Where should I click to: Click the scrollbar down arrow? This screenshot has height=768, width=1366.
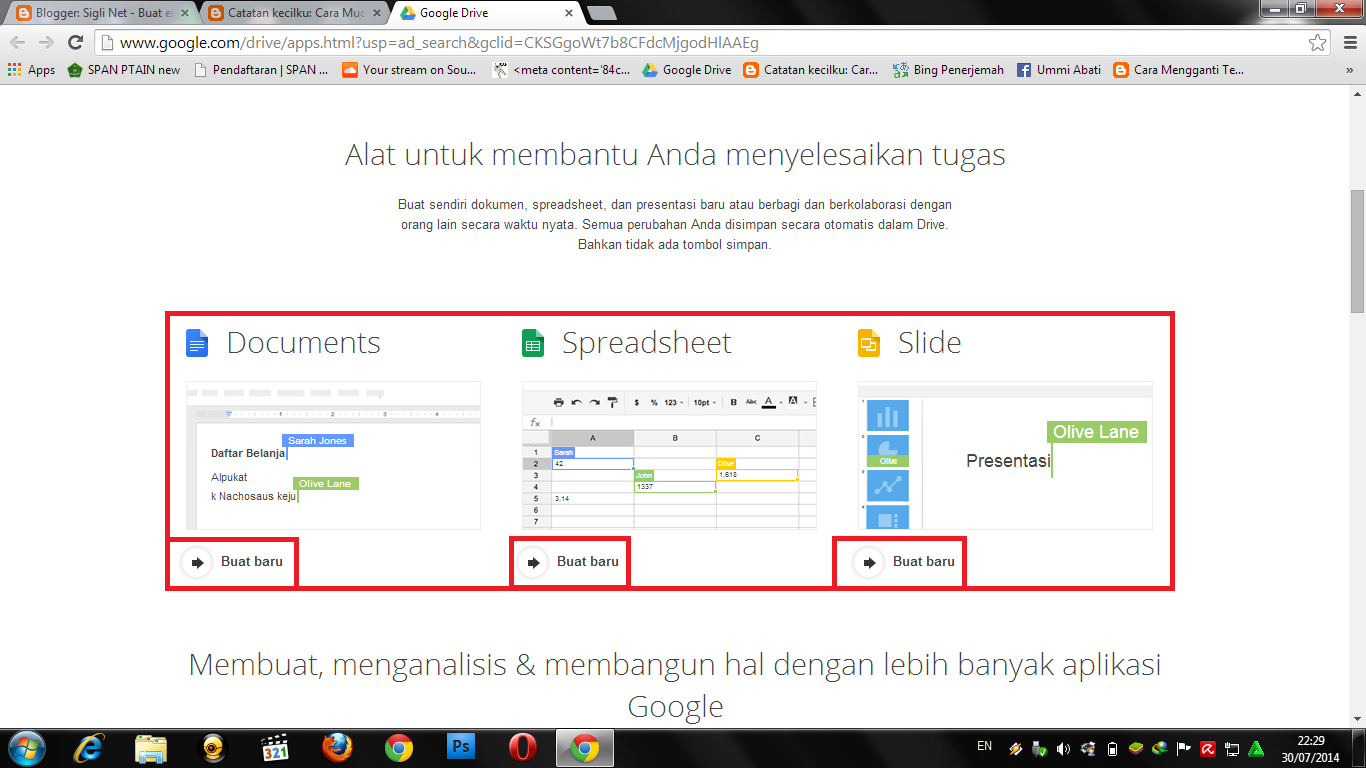1357,719
